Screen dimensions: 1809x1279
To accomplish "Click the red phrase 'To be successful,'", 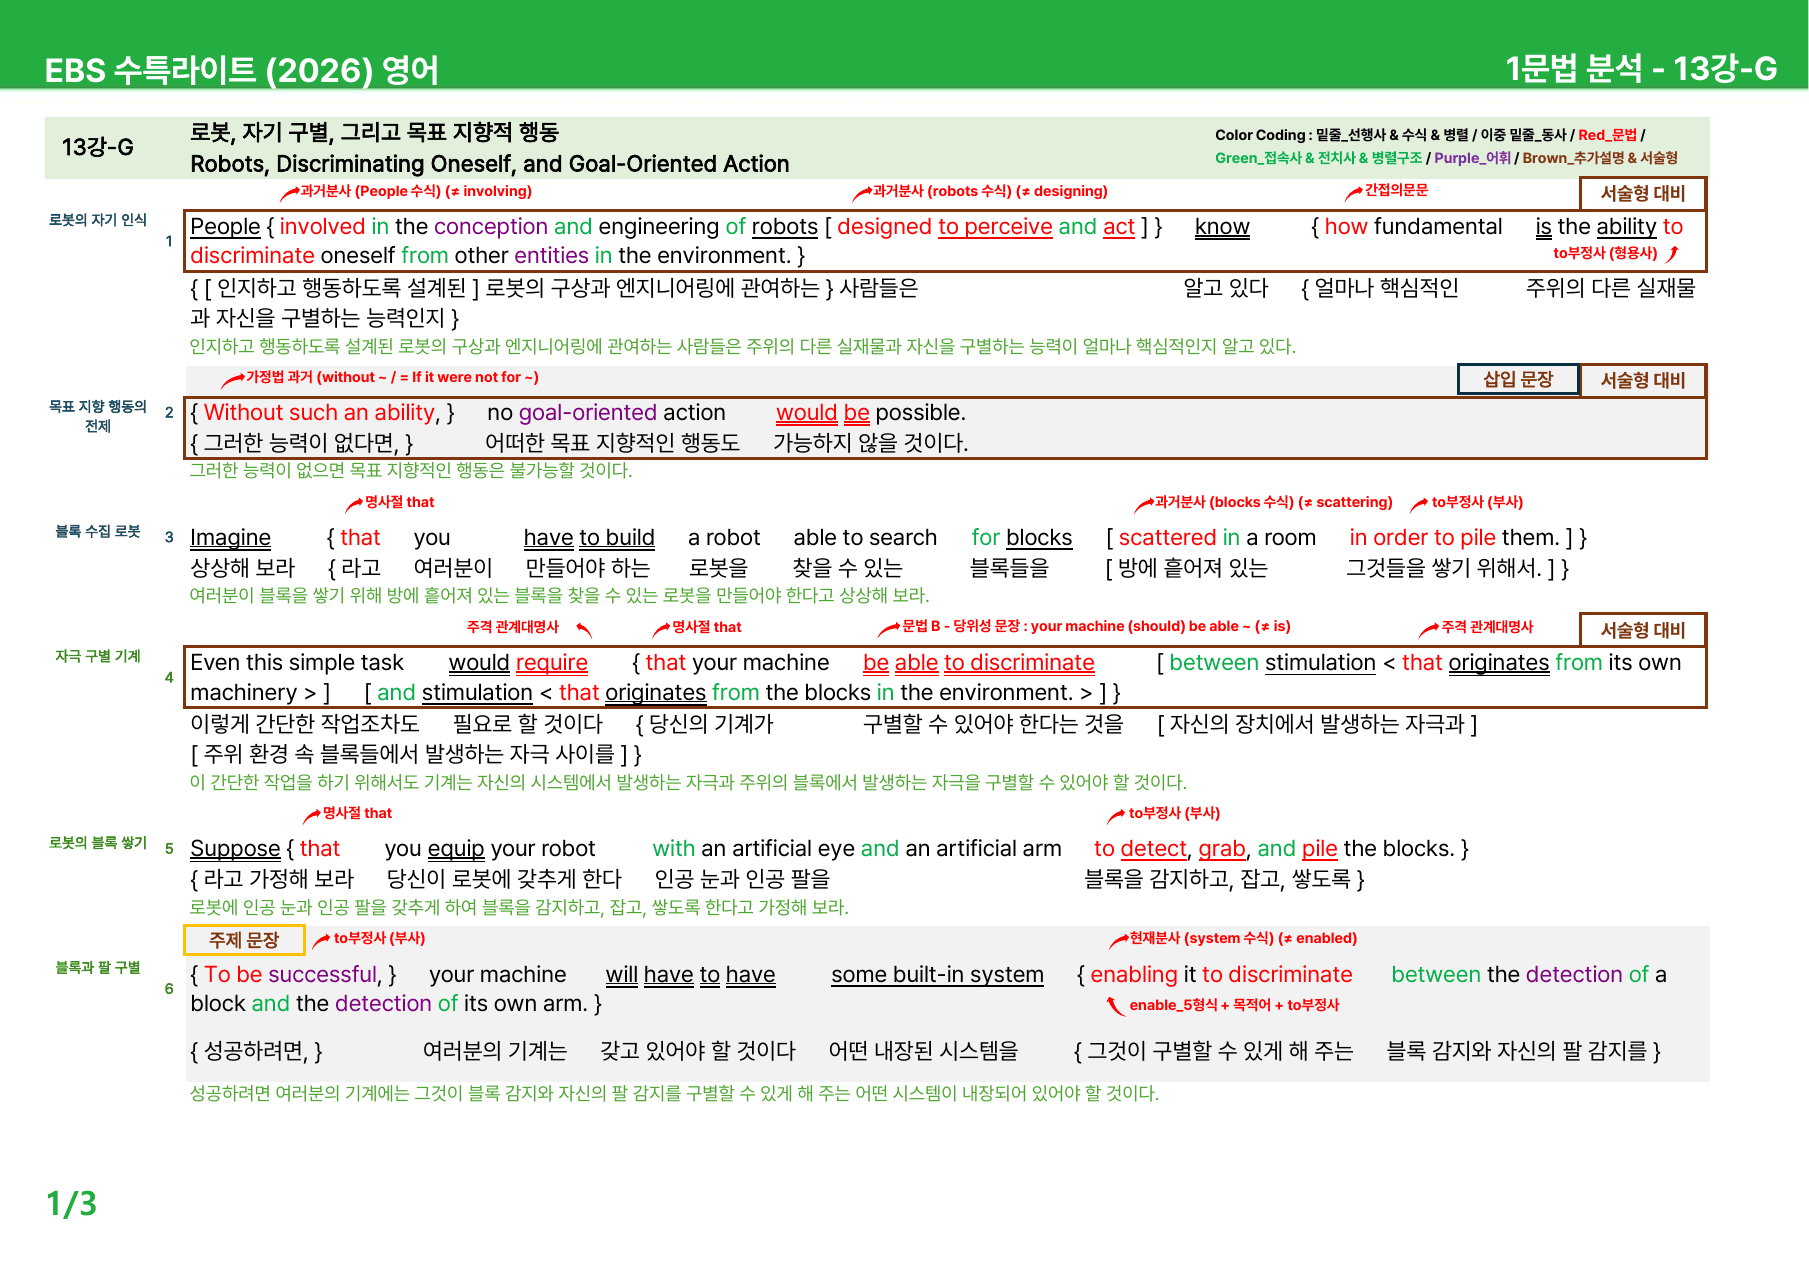I will (x=294, y=975).
